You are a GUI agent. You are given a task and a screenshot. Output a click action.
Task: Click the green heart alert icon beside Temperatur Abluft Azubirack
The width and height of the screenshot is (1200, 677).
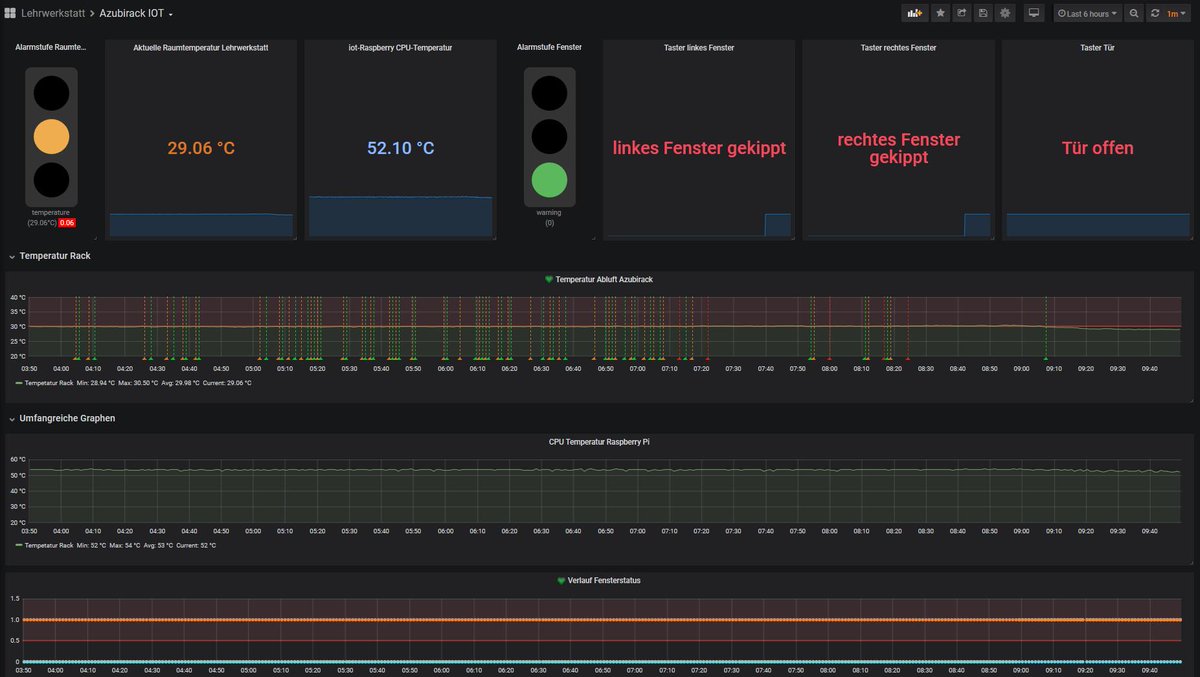(548, 280)
